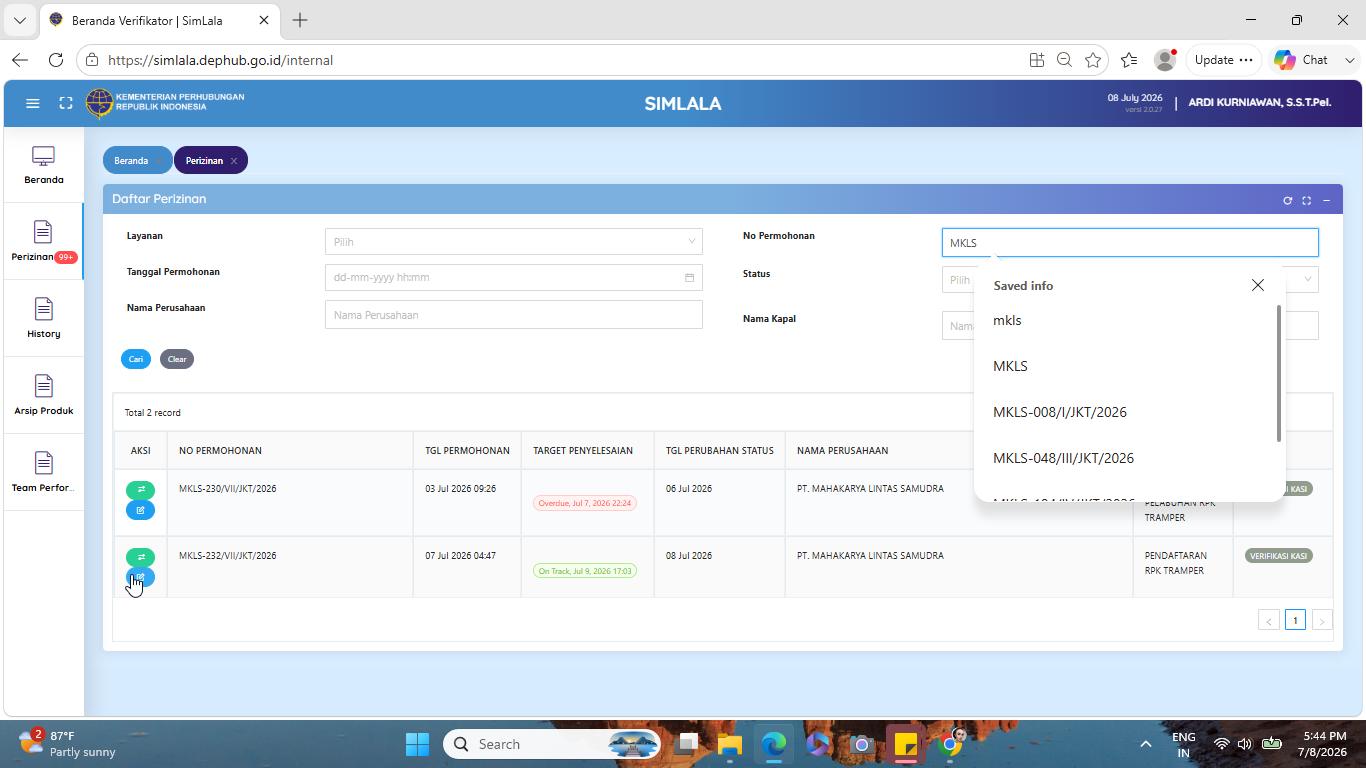Expand the Layanan dropdown

click(513, 241)
